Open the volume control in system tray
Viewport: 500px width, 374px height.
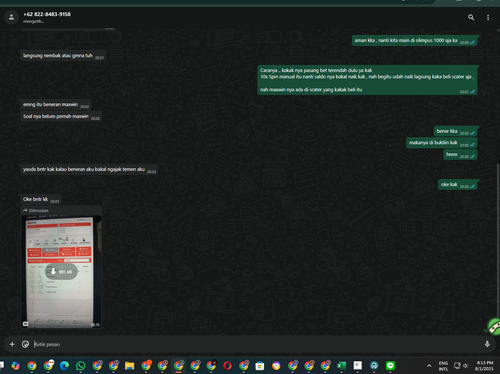466,366
